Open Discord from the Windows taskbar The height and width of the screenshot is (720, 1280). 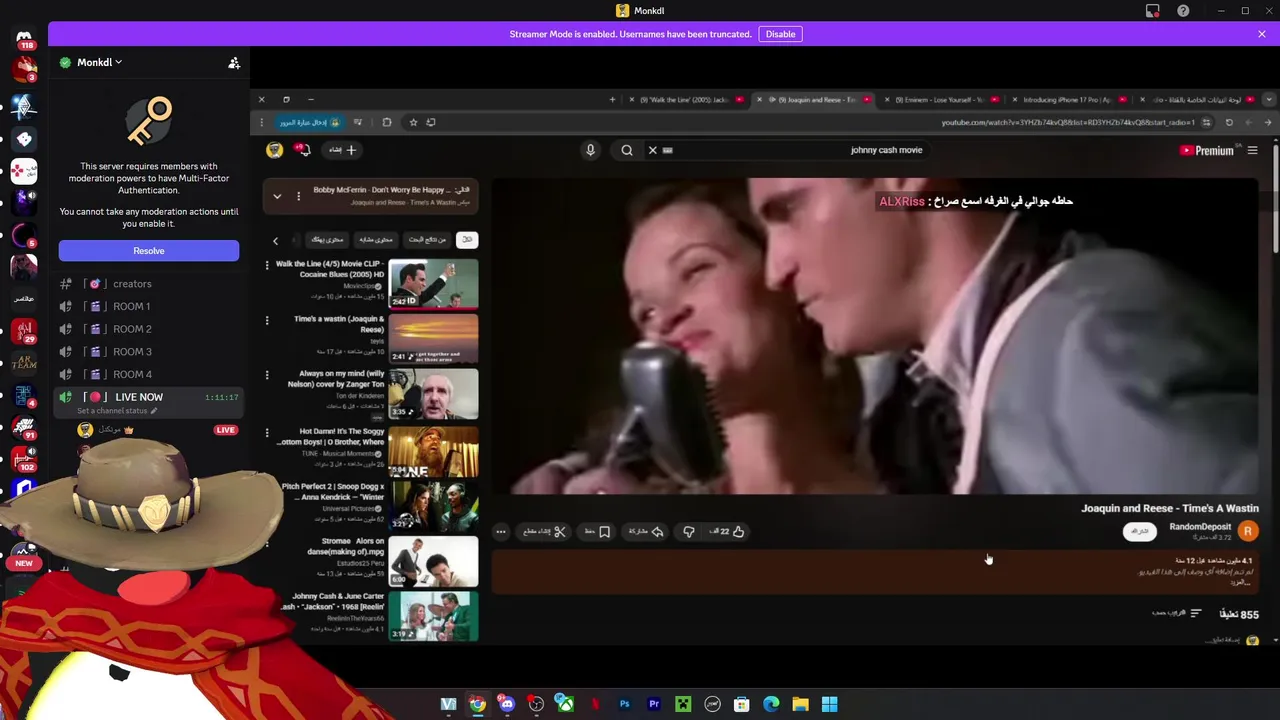(x=507, y=704)
